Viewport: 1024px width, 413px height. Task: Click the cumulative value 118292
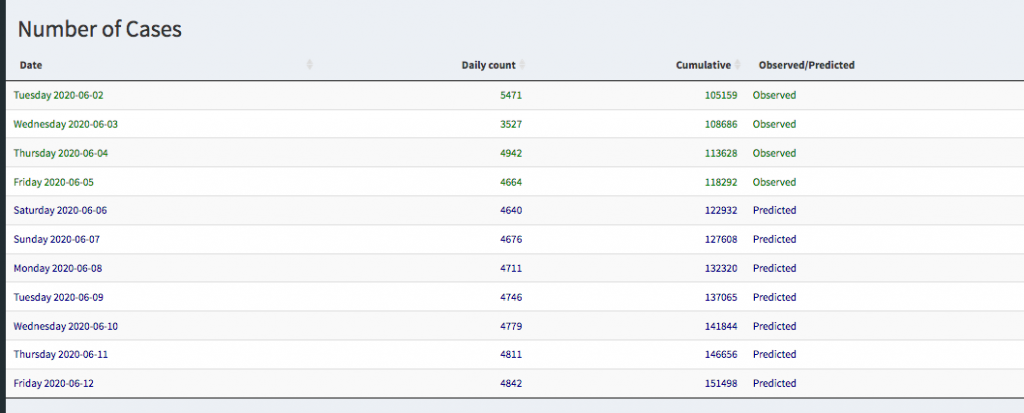(x=719, y=182)
